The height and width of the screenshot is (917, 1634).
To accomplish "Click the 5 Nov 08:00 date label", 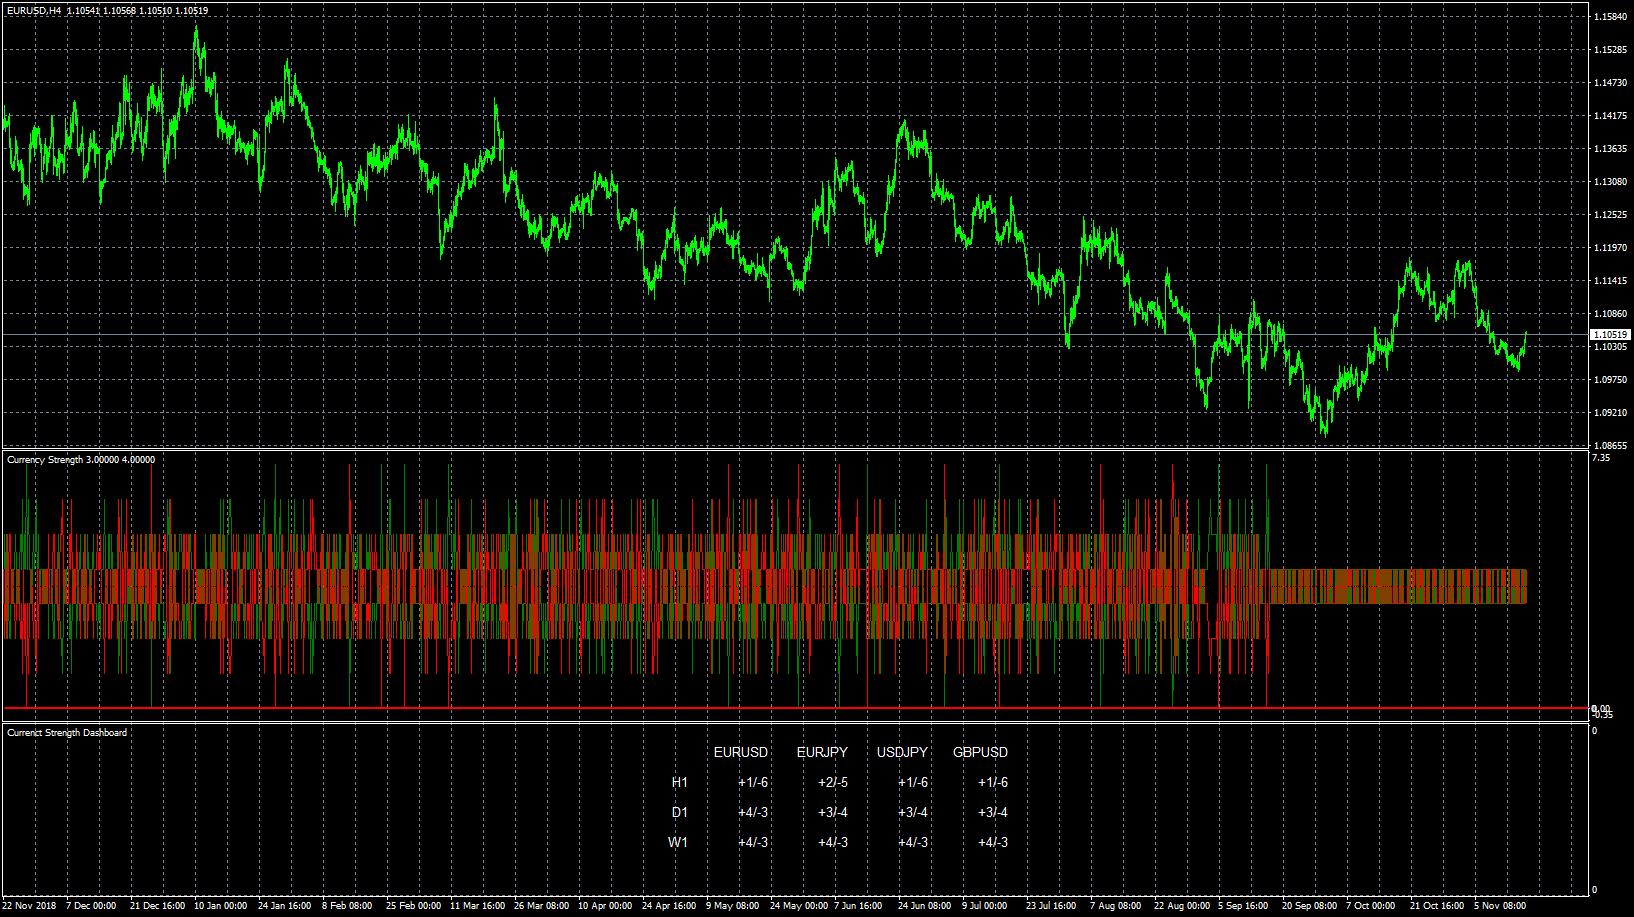I will click(1500, 906).
